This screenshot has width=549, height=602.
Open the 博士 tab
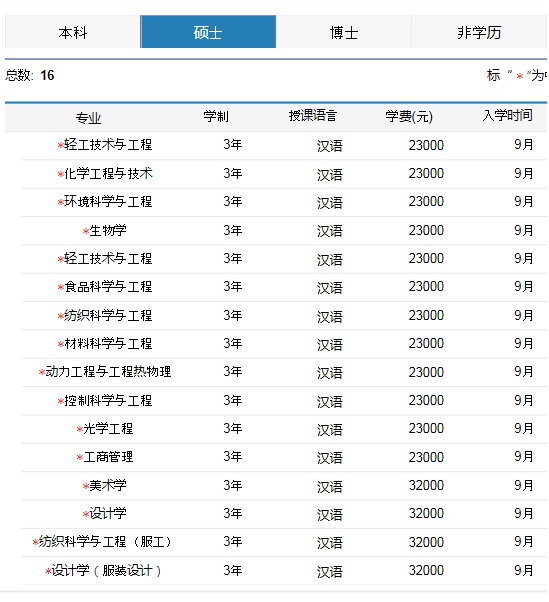click(344, 32)
